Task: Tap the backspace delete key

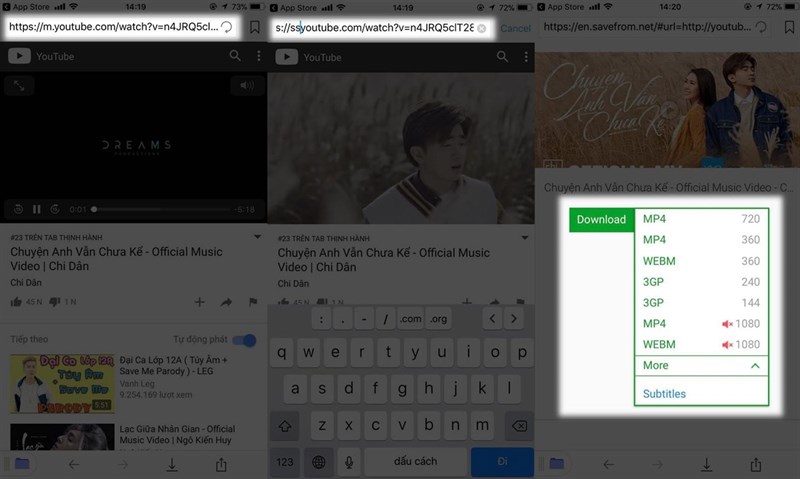Action: click(519, 425)
